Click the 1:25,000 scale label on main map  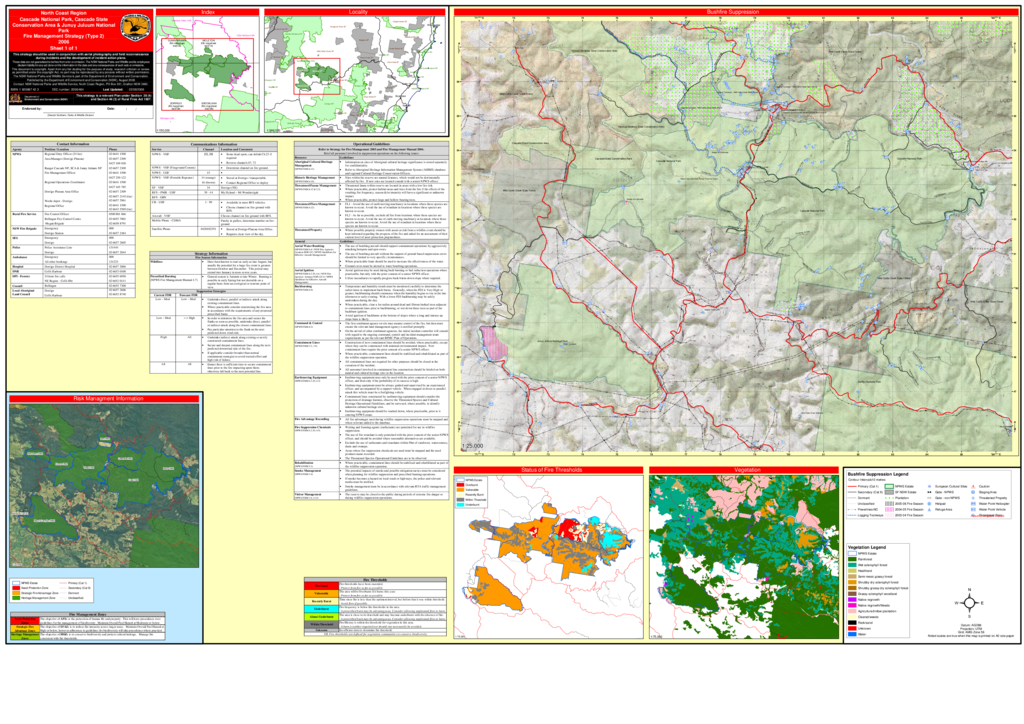472,446
